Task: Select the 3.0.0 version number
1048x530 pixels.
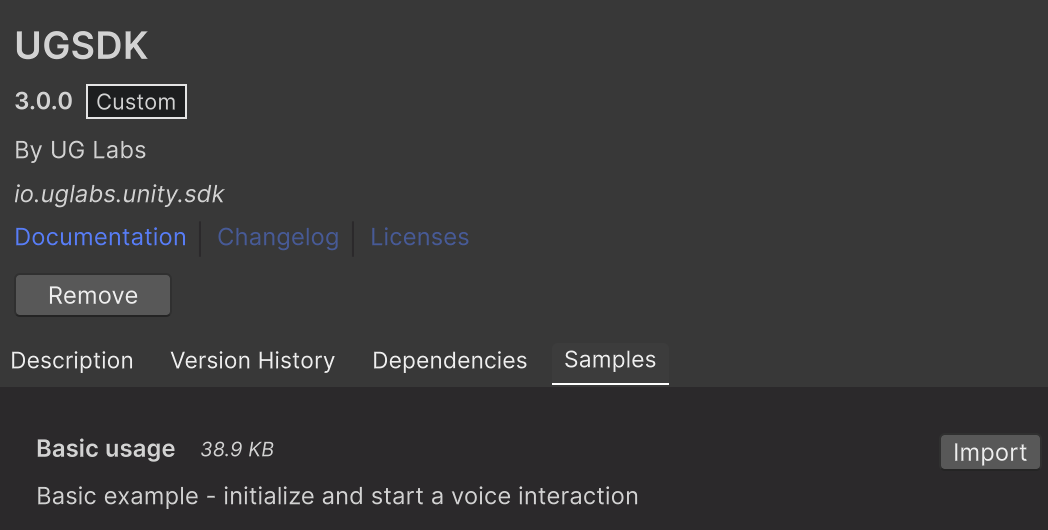Action: click(43, 102)
